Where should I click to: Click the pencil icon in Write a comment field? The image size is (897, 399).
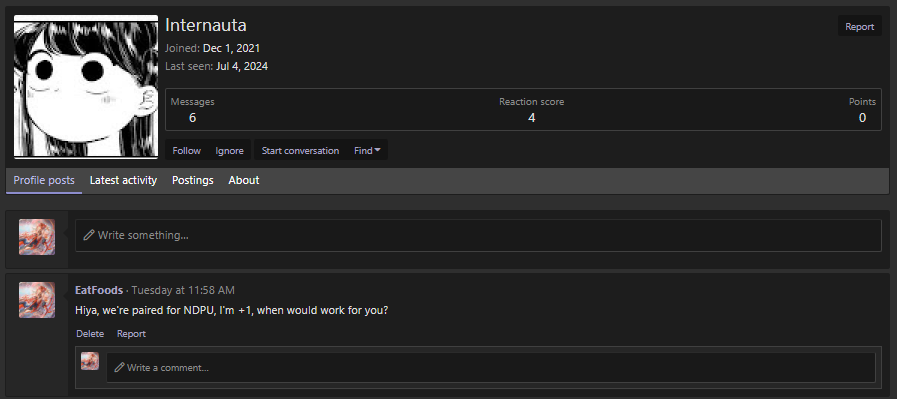click(119, 368)
